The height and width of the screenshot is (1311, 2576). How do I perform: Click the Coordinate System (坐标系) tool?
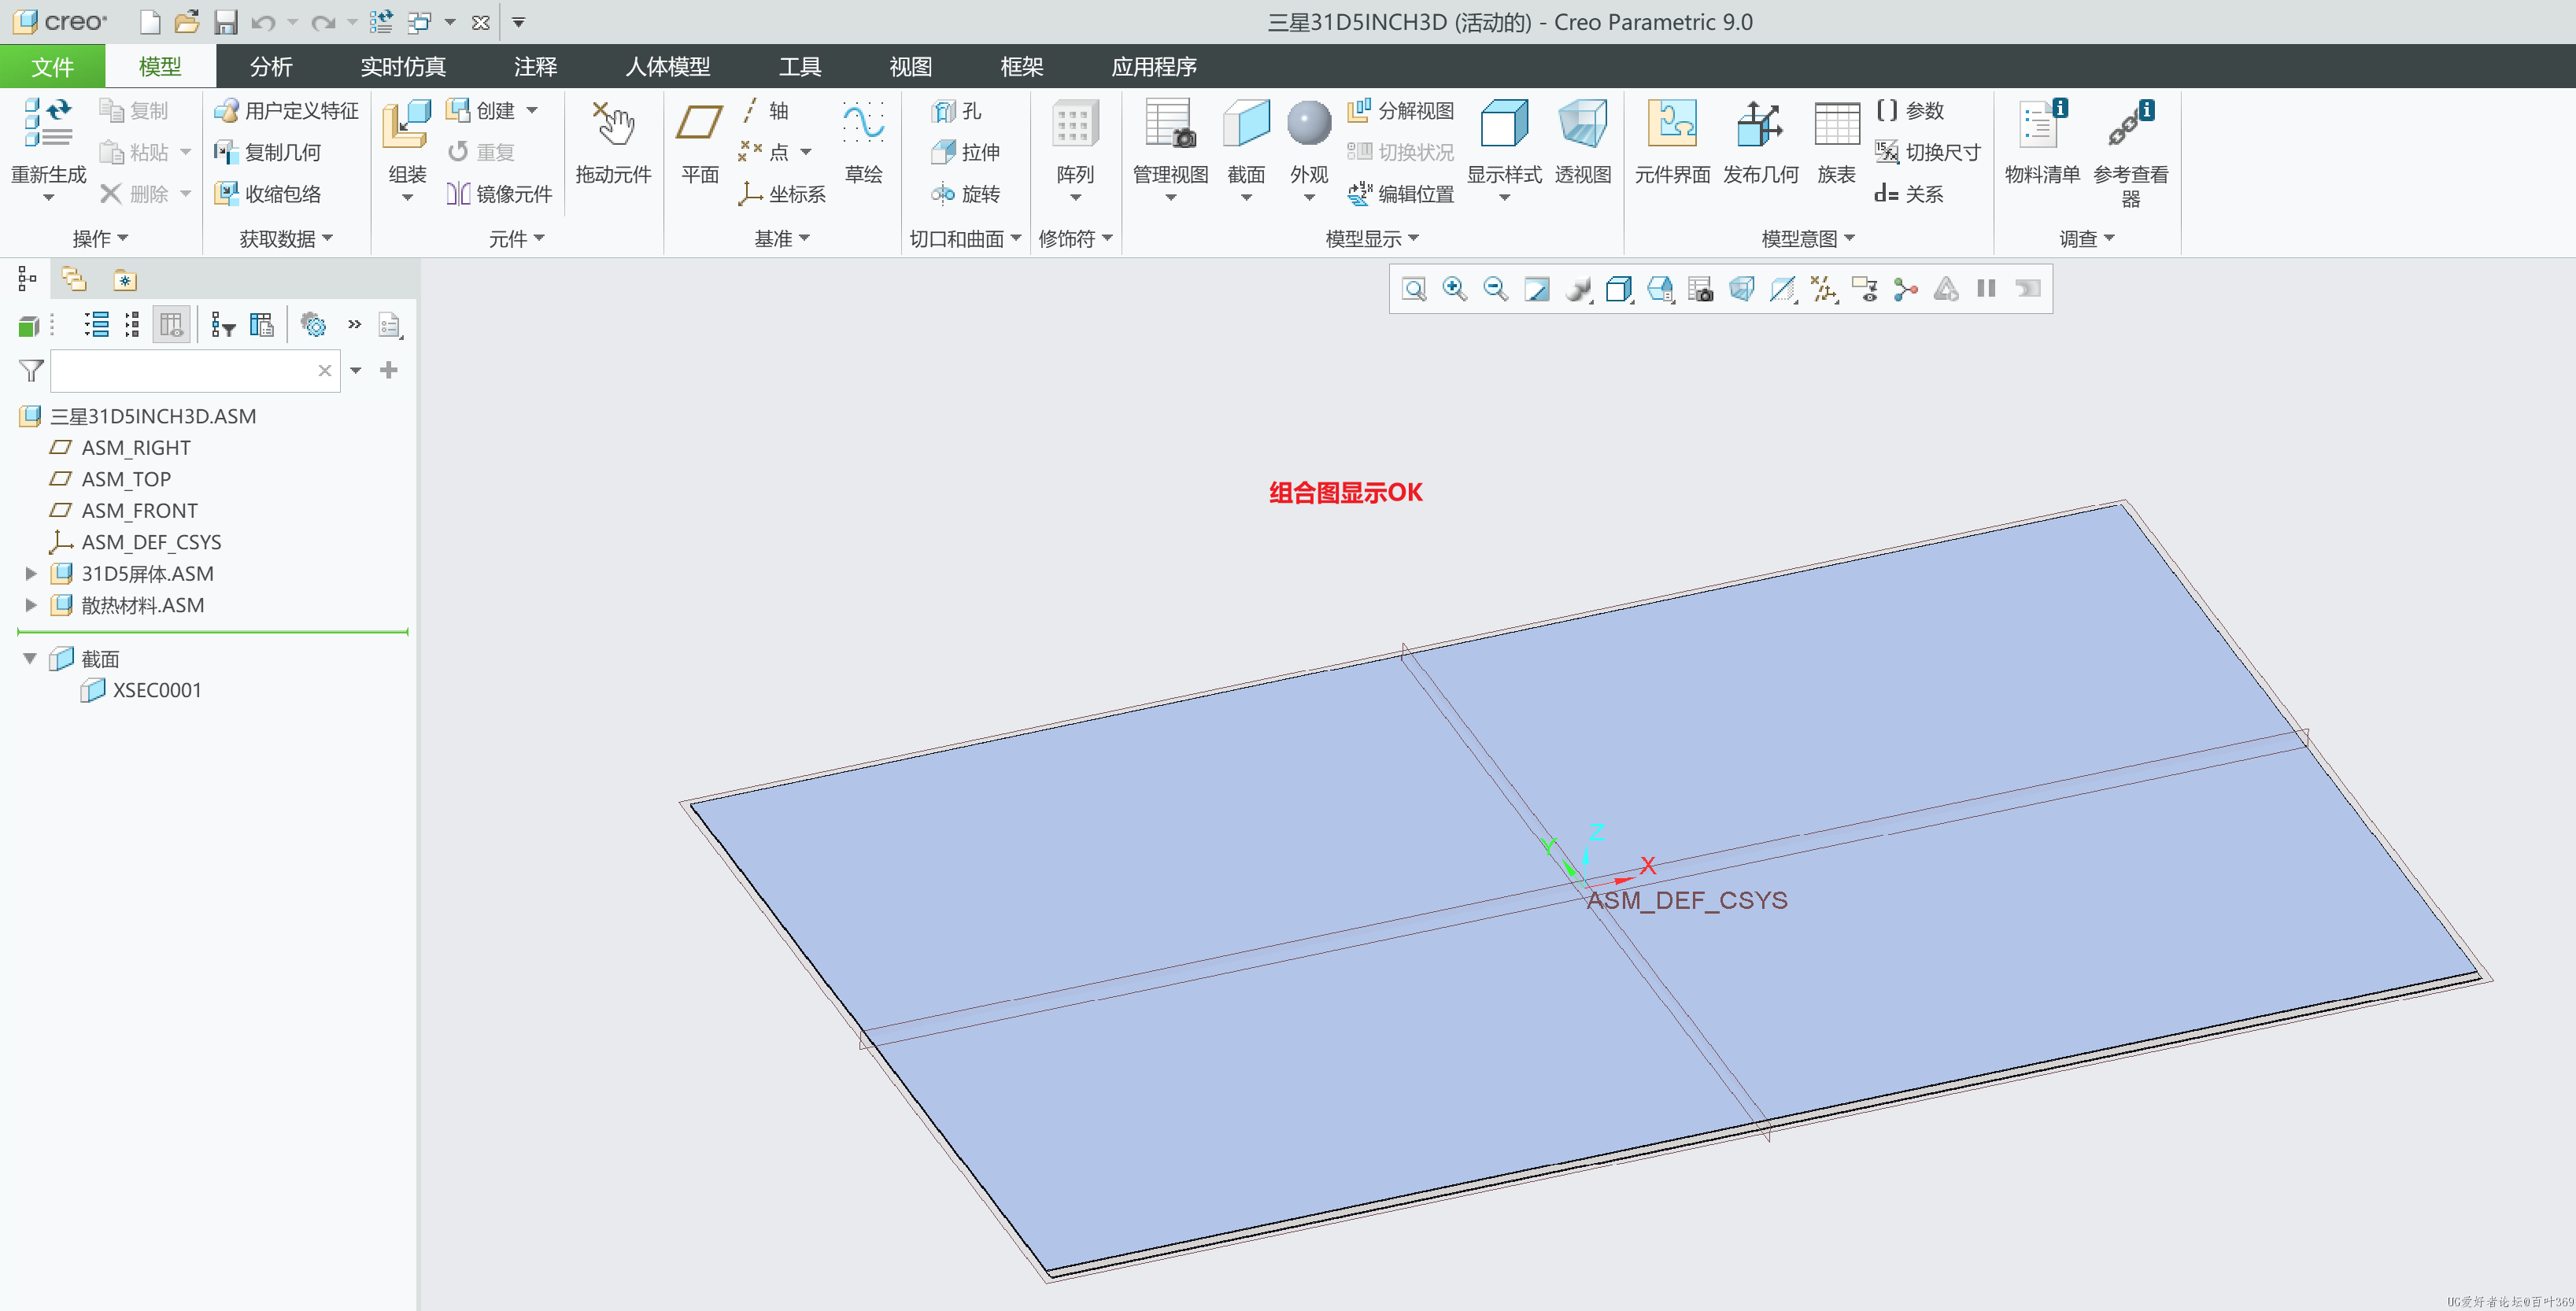tap(781, 194)
